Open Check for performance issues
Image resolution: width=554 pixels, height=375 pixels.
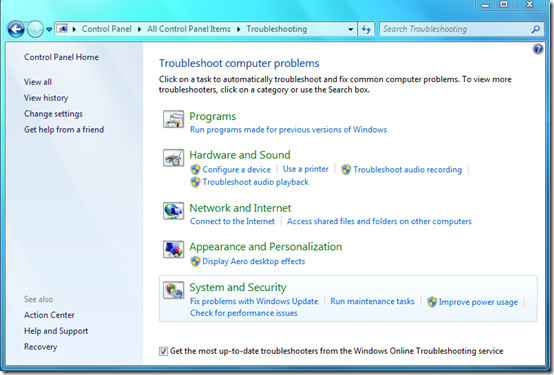point(243,313)
